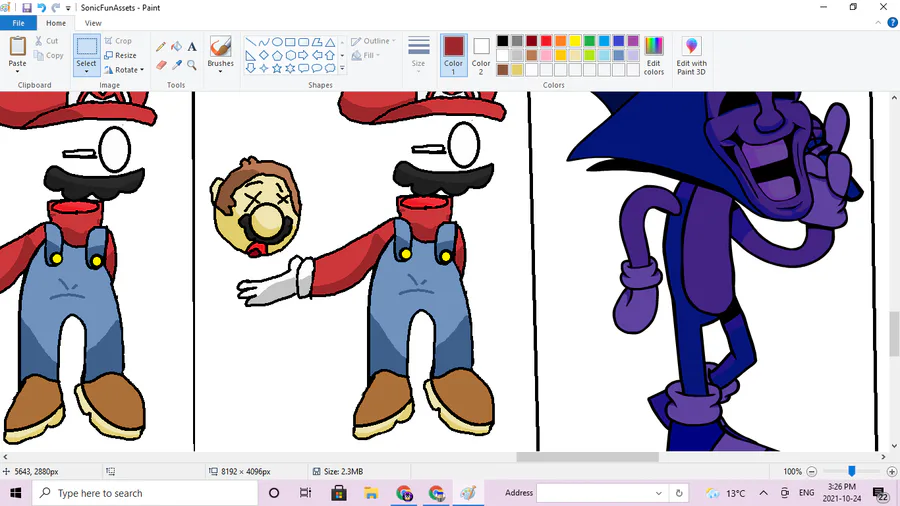Choose the Right arrow shape
900x506 pixels.
303,55
